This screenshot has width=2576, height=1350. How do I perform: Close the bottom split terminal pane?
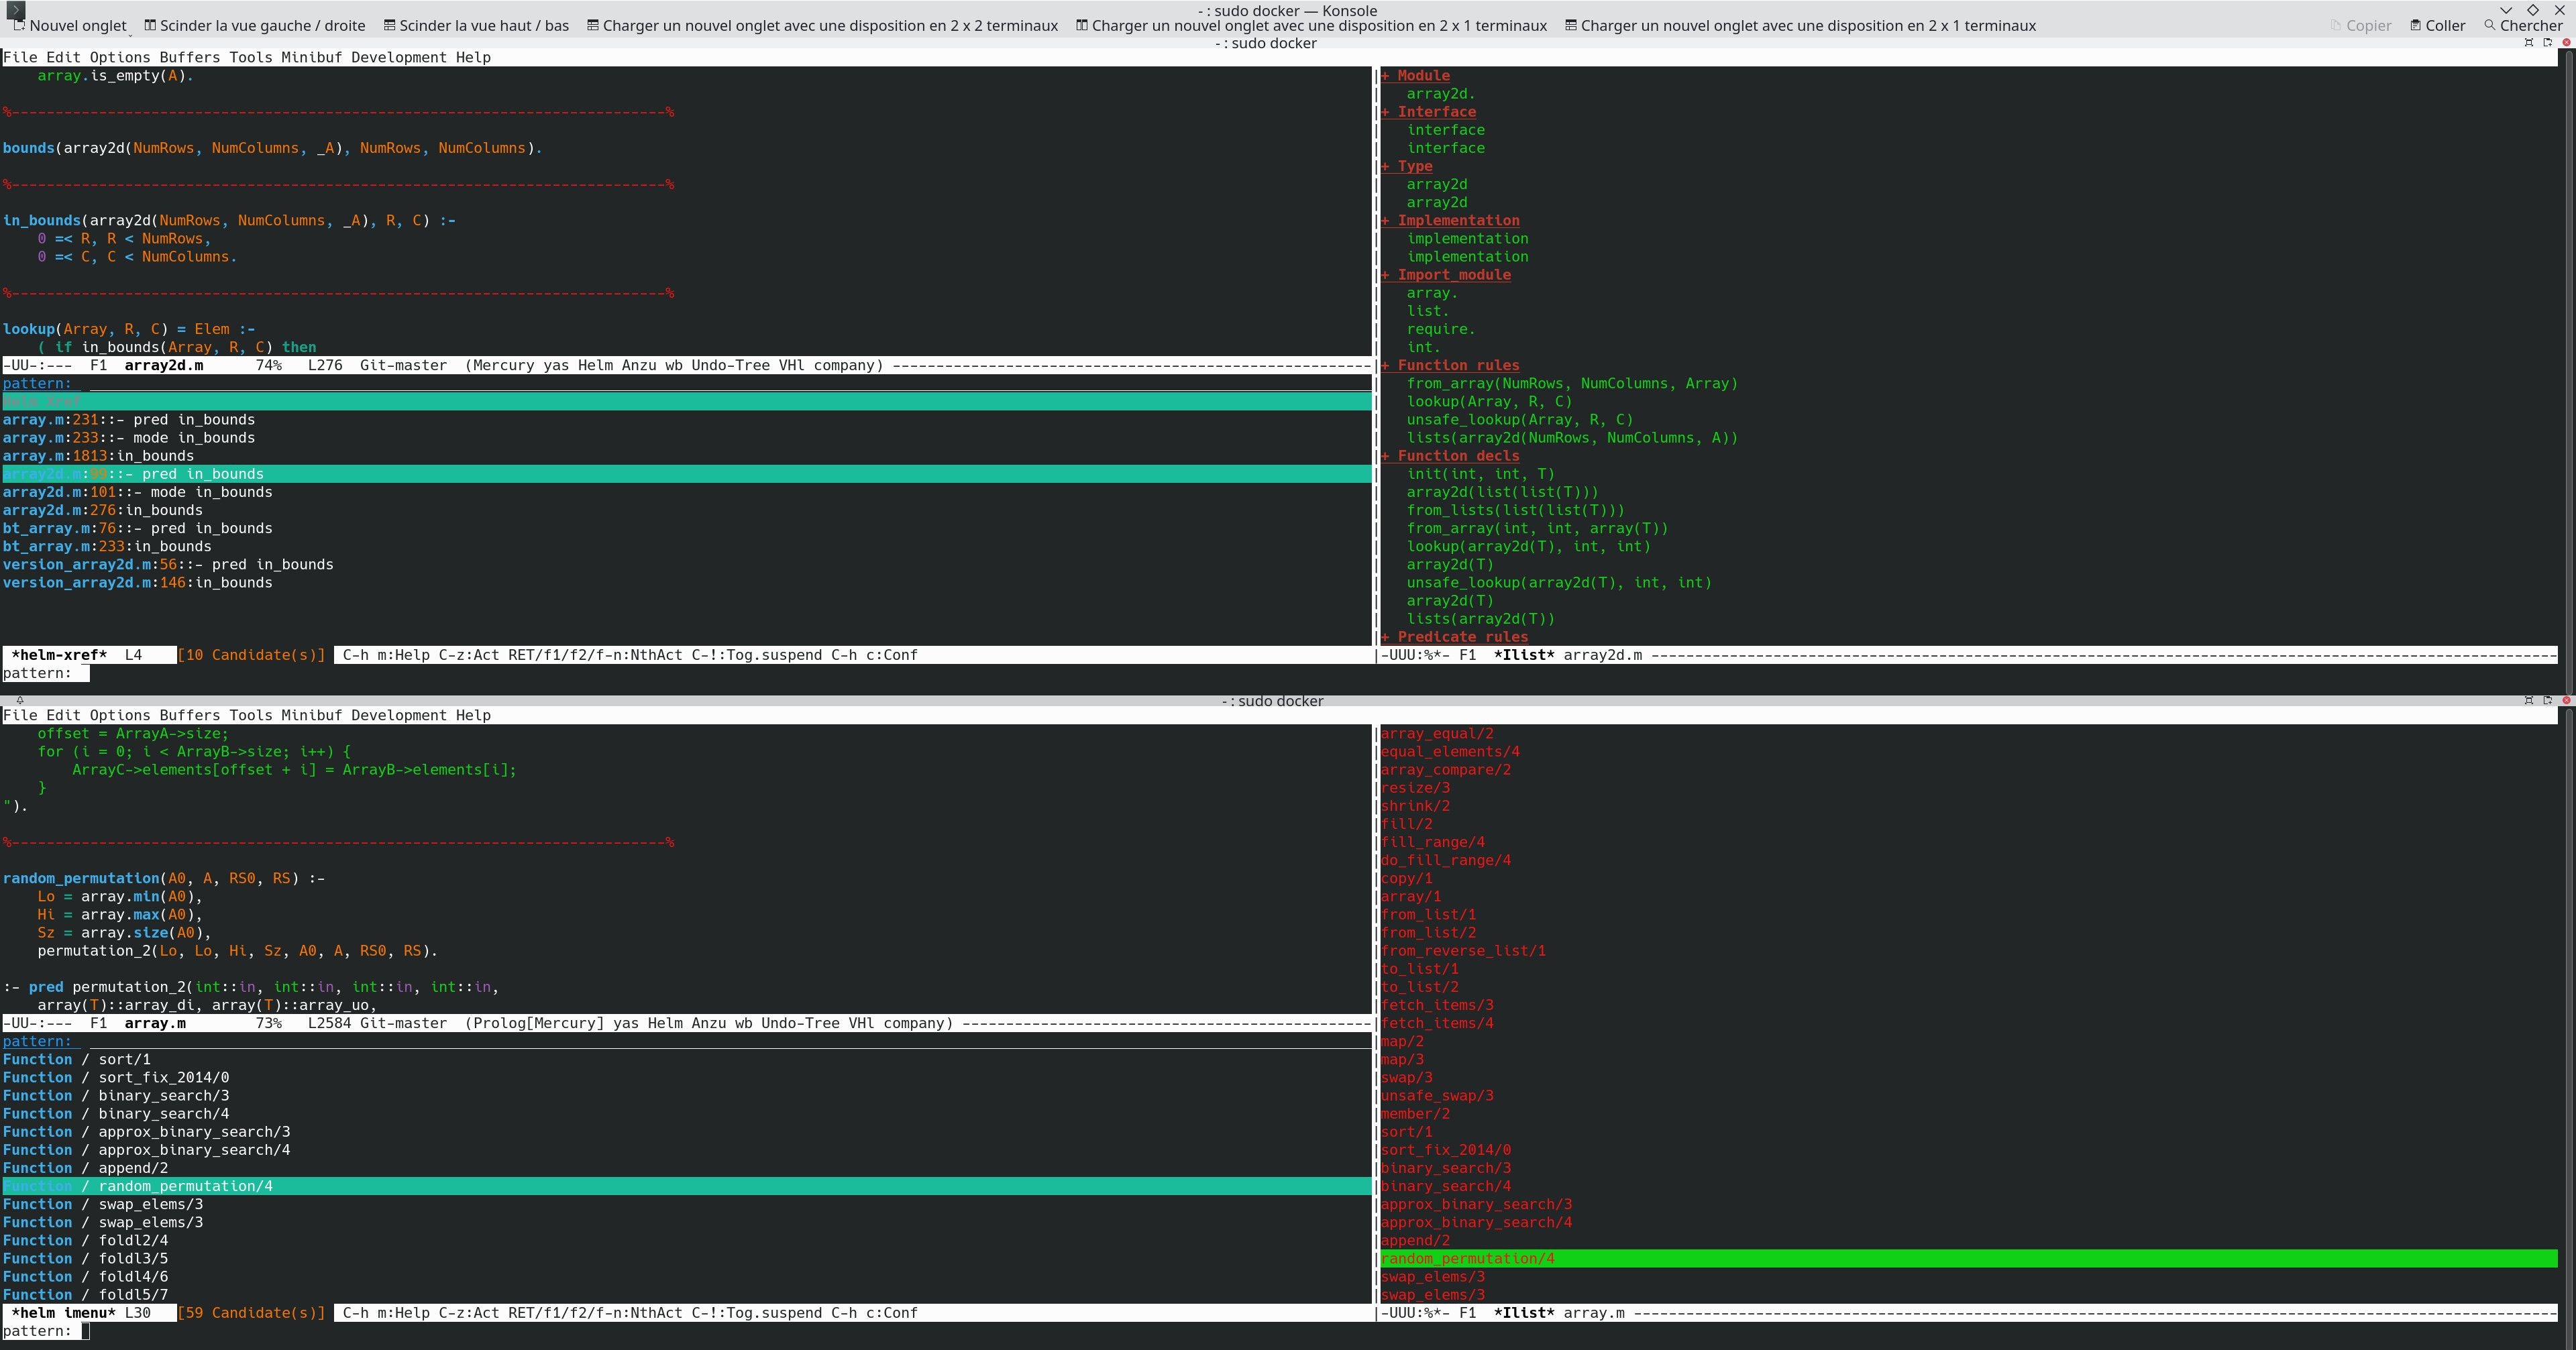click(2566, 701)
